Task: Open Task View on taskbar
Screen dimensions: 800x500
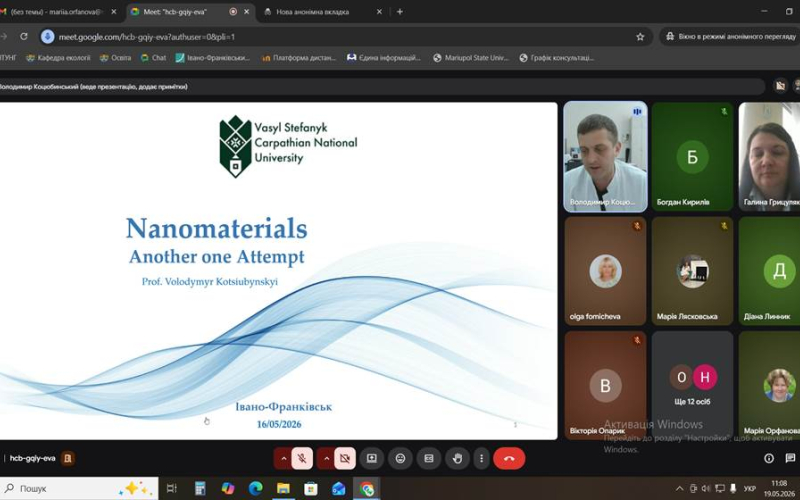Action: pos(171,488)
